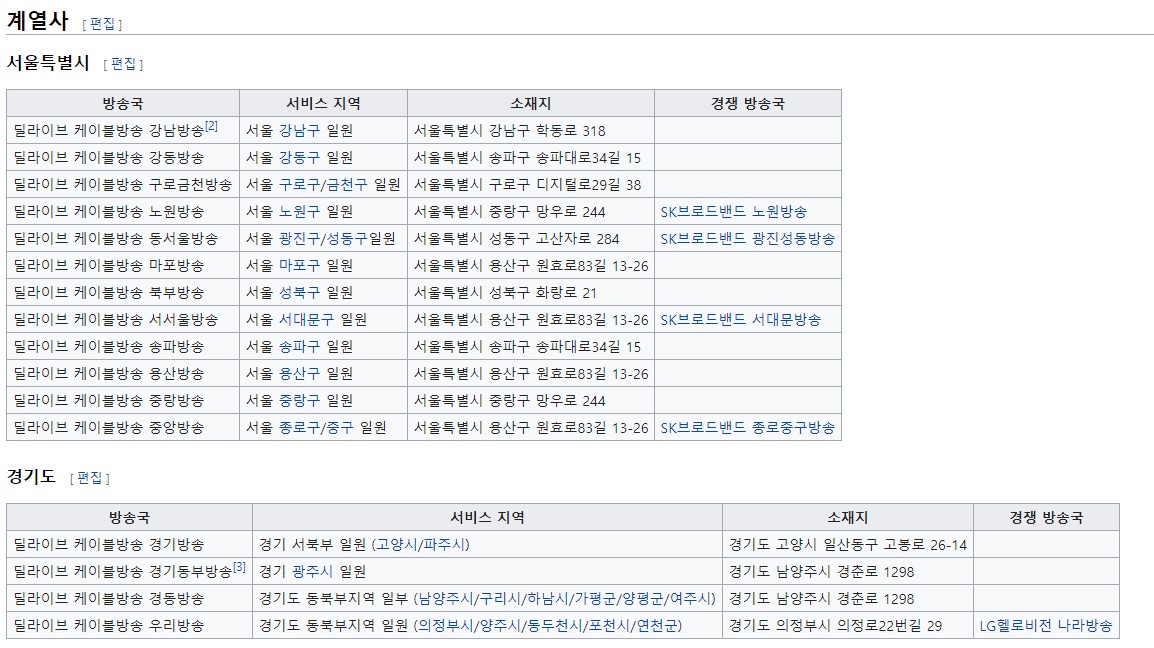Image resolution: width=1154 pixels, height=648 pixels.
Task: Select the 딜라이브 케이블방송 경기방송 cell
Action: click(130, 544)
